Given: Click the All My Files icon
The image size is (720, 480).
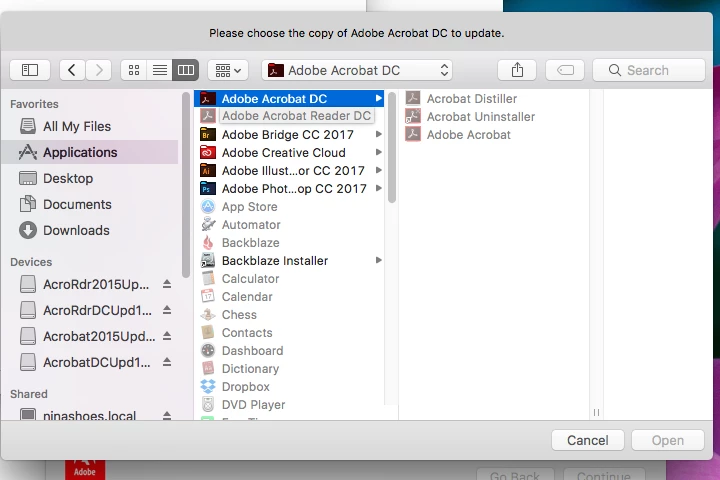Looking at the screenshot, I should coord(28,126).
